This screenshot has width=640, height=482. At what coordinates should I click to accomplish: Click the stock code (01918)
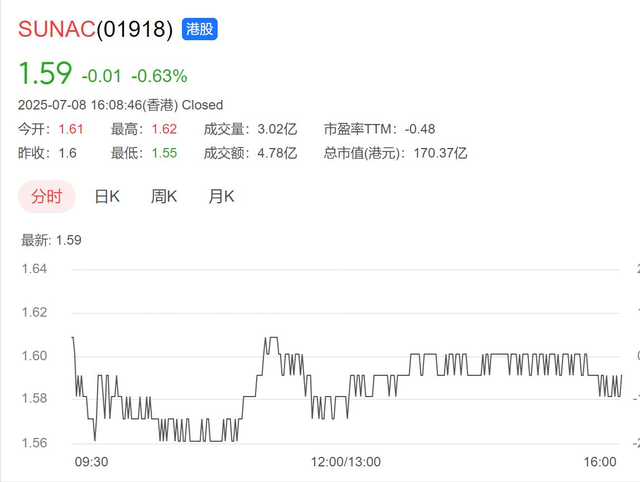(x=135, y=30)
